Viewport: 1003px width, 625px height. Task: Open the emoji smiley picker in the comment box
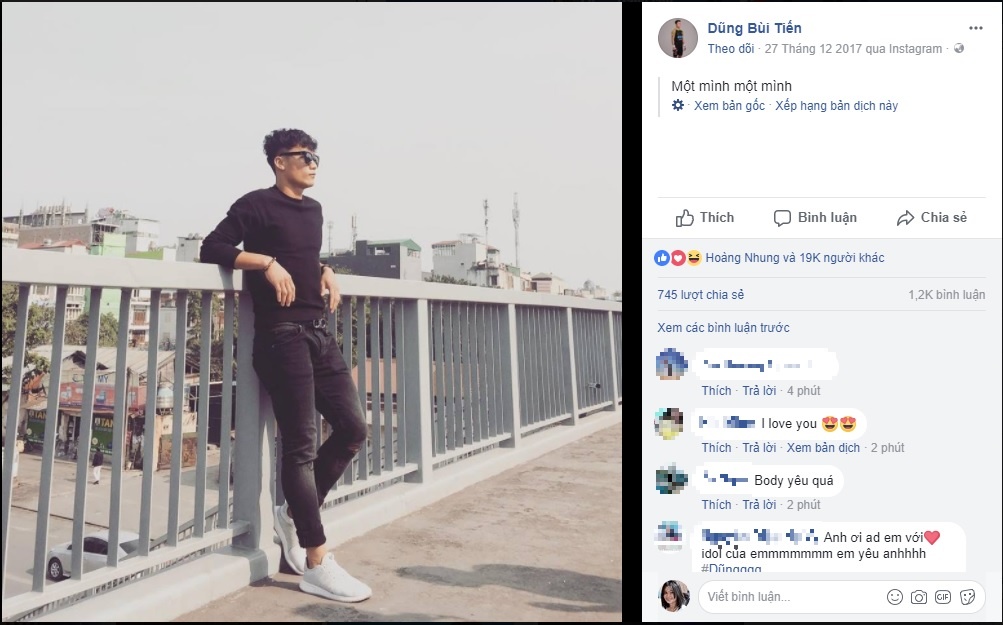point(895,597)
